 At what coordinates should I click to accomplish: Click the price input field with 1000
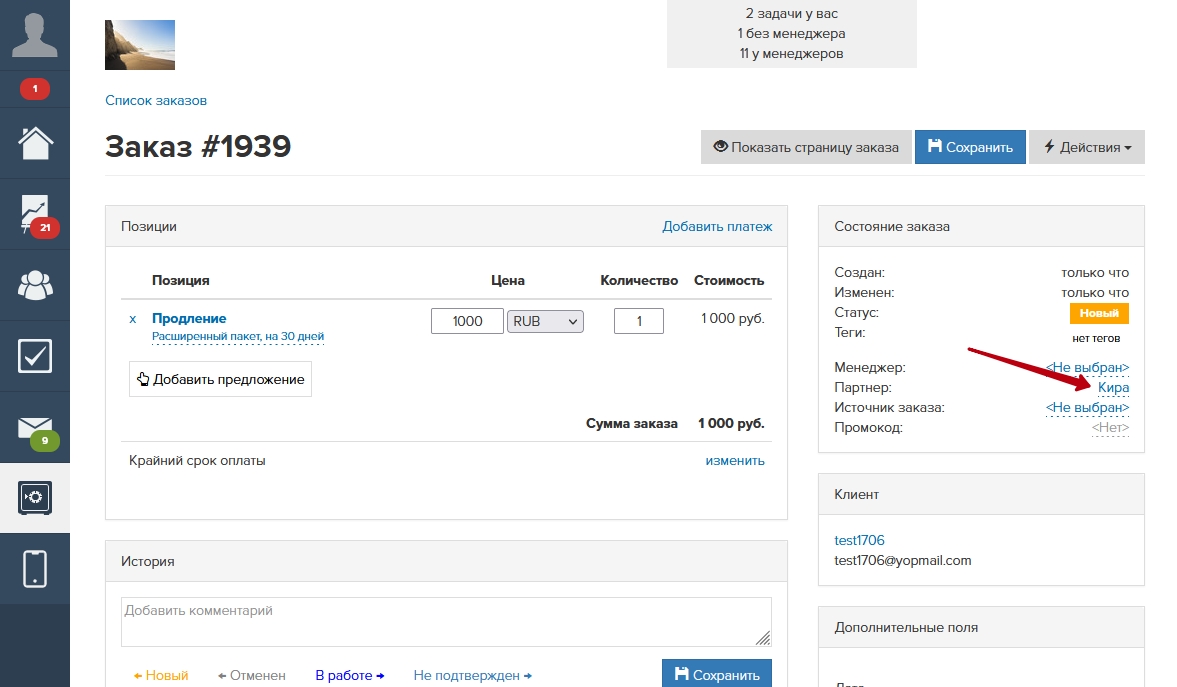point(467,321)
